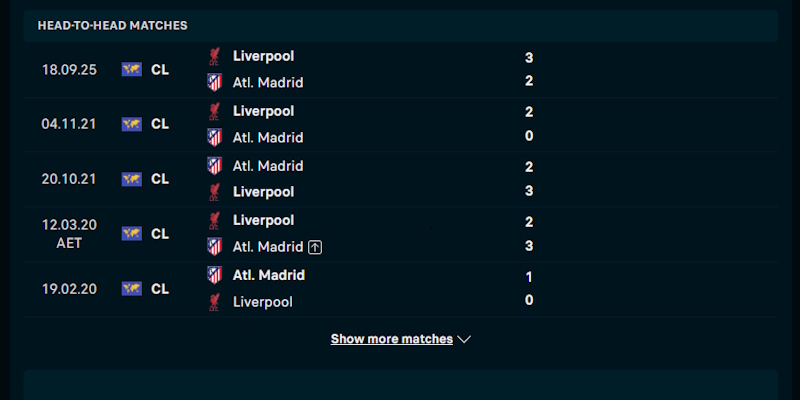Click world flag icon for 19.02.20 match
The width and height of the screenshot is (800, 400).
coord(132,289)
